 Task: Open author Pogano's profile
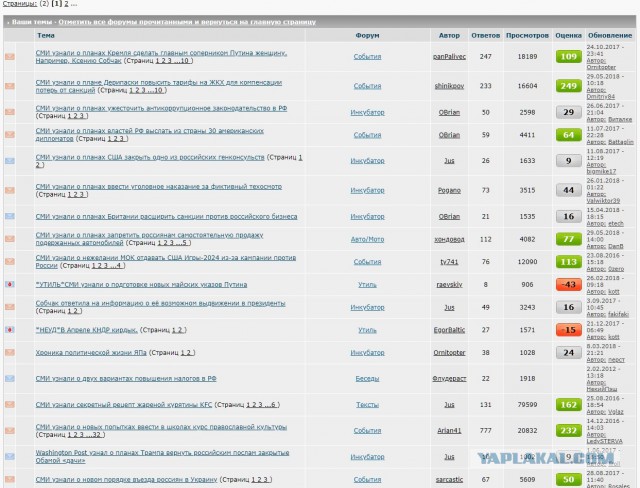(449, 190)
